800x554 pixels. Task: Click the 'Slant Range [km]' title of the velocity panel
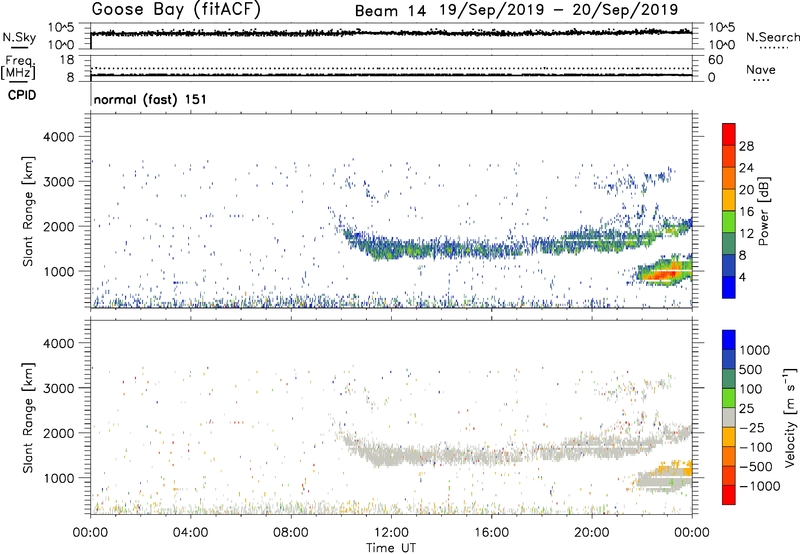[28, 417]
